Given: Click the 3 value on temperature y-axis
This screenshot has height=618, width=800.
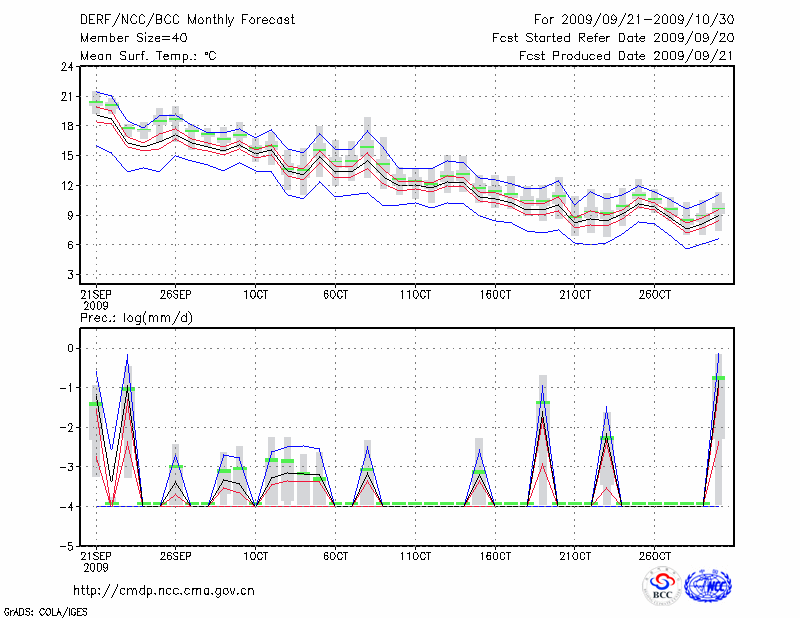Looking at the screenshot, I should point(70,274).
